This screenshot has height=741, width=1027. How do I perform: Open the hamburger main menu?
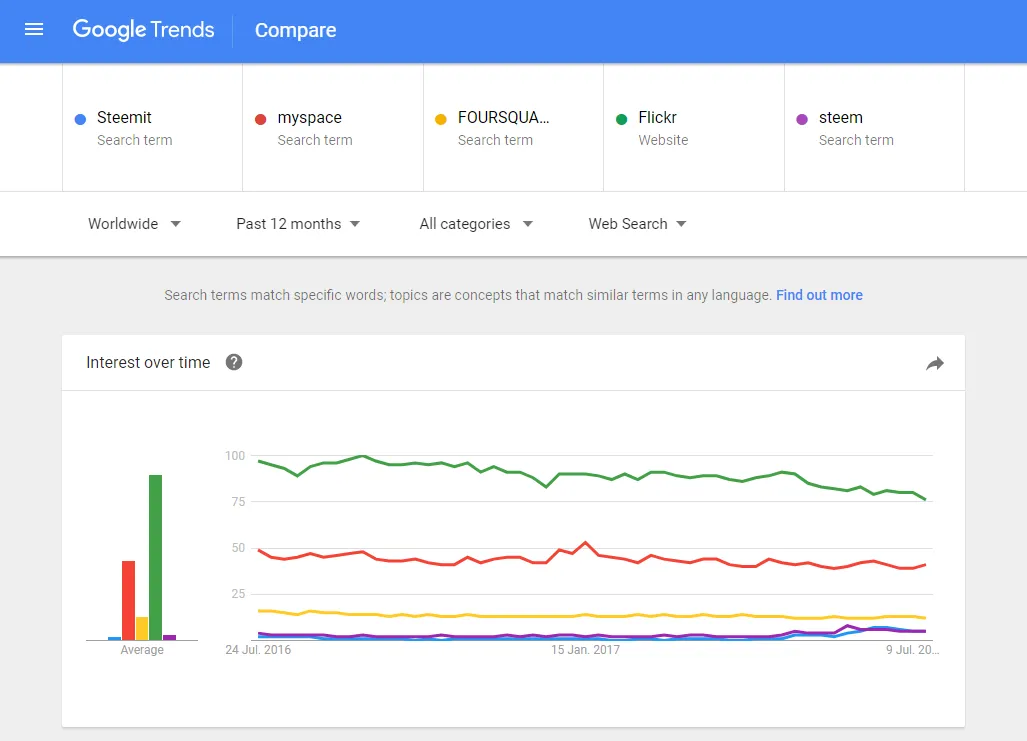click(33, 29)
